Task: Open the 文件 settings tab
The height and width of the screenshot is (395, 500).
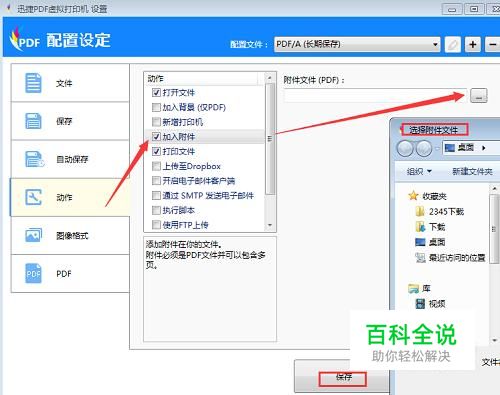Action: [x=70, y=83]
